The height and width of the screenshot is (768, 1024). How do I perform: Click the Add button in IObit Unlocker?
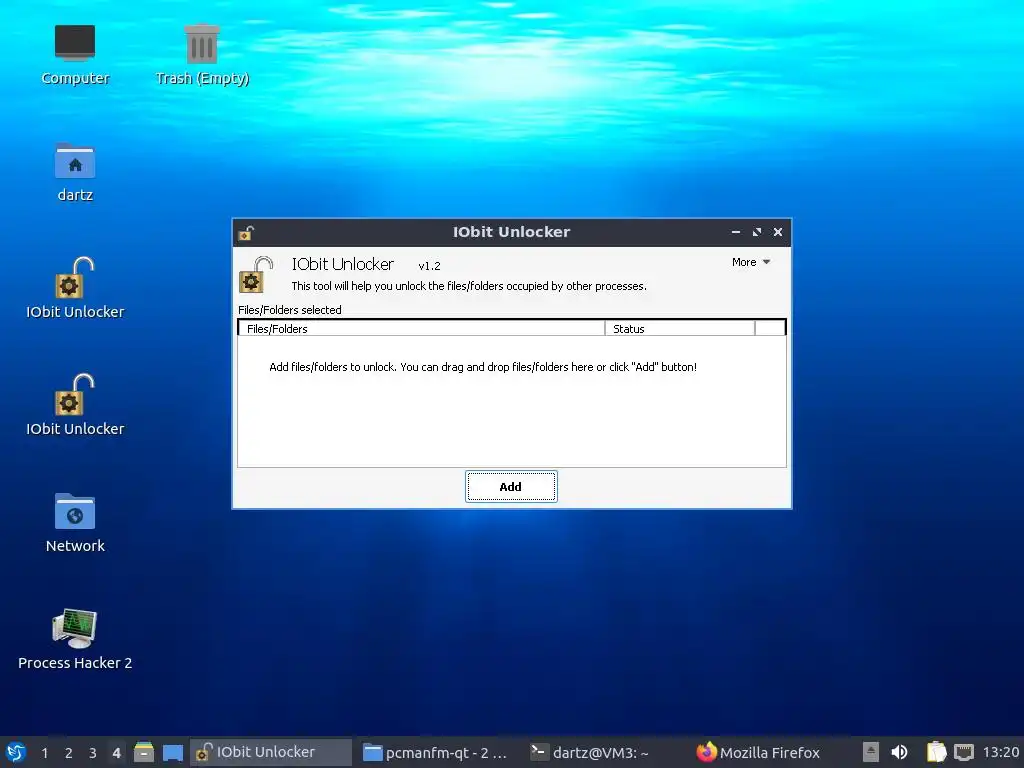click(511, 487)
